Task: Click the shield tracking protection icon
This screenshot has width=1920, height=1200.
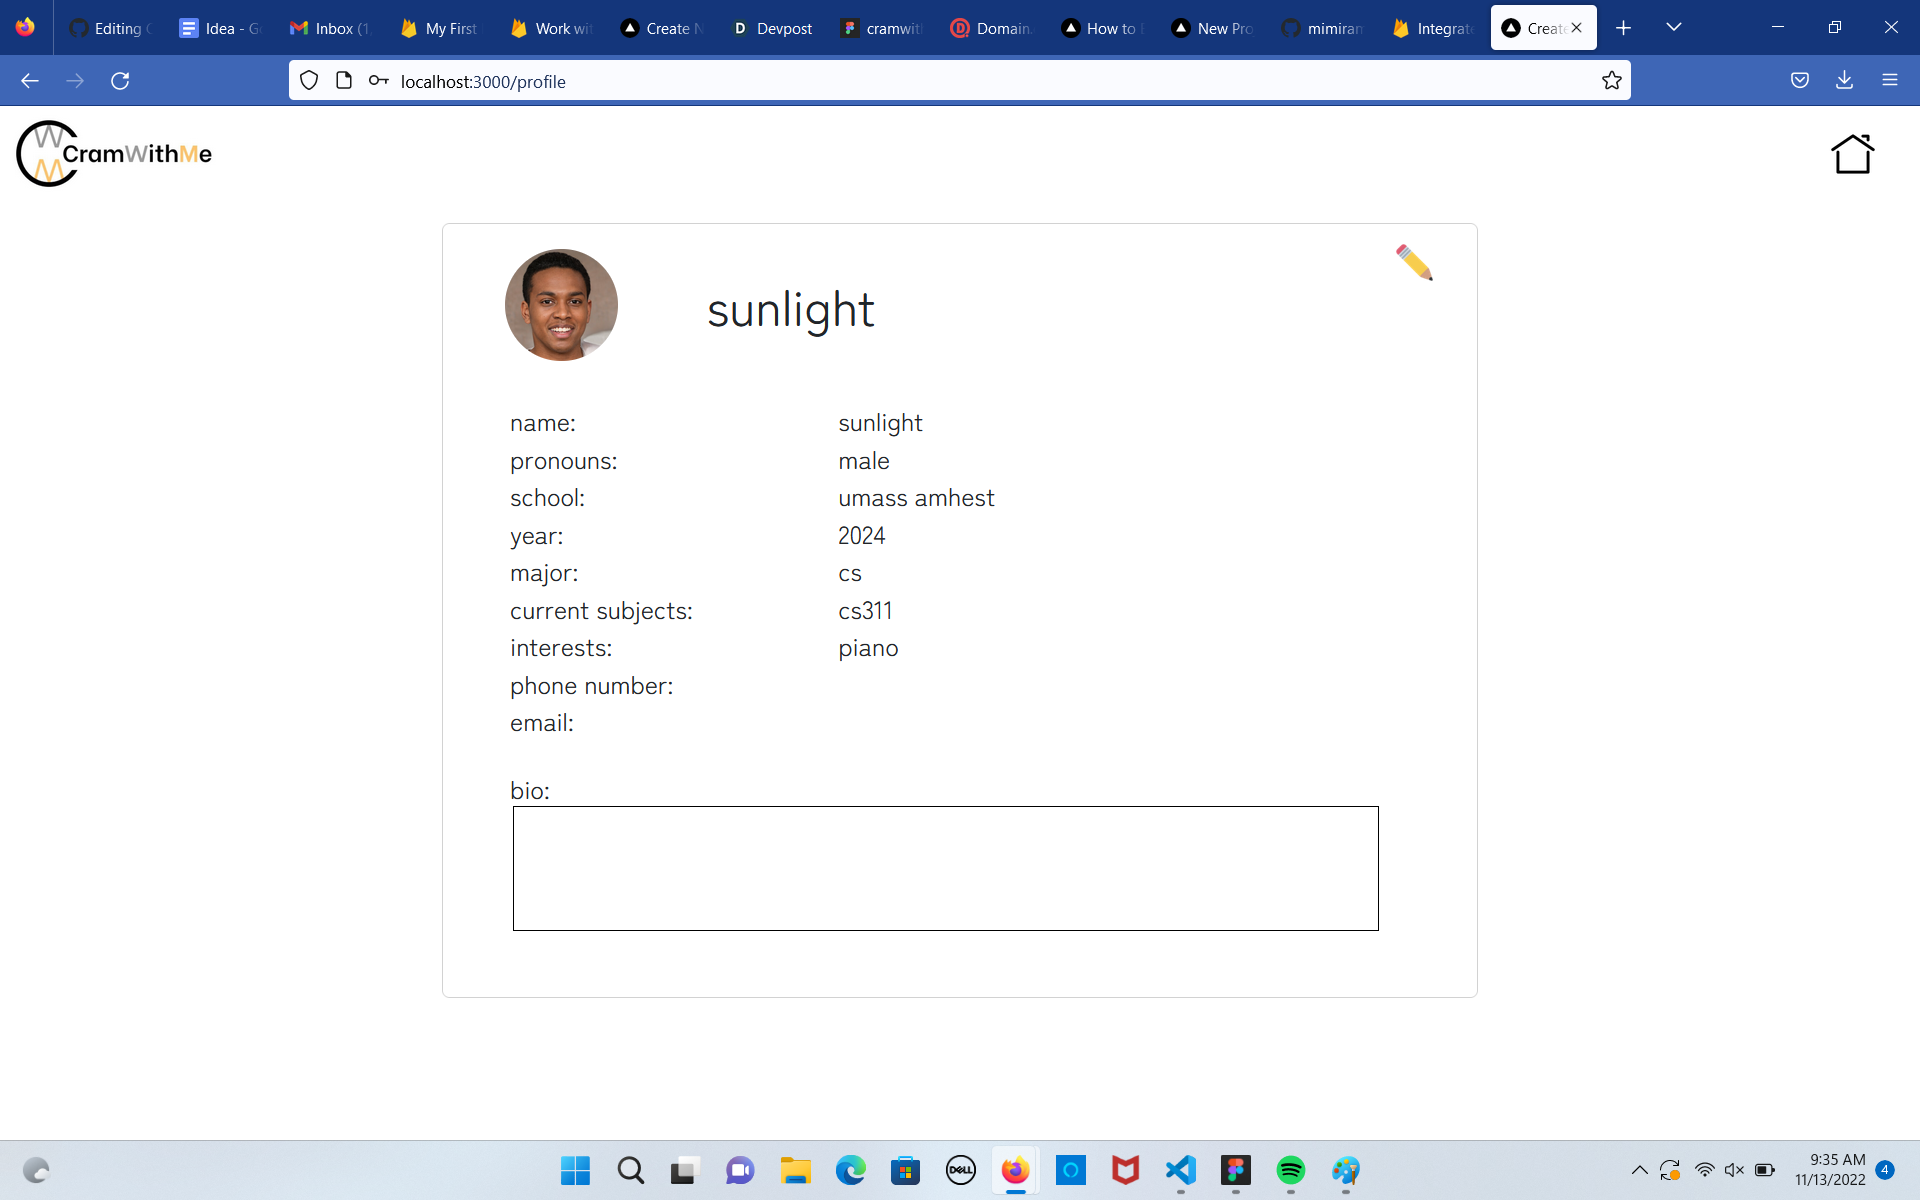Action: click(x=309, y=81)
